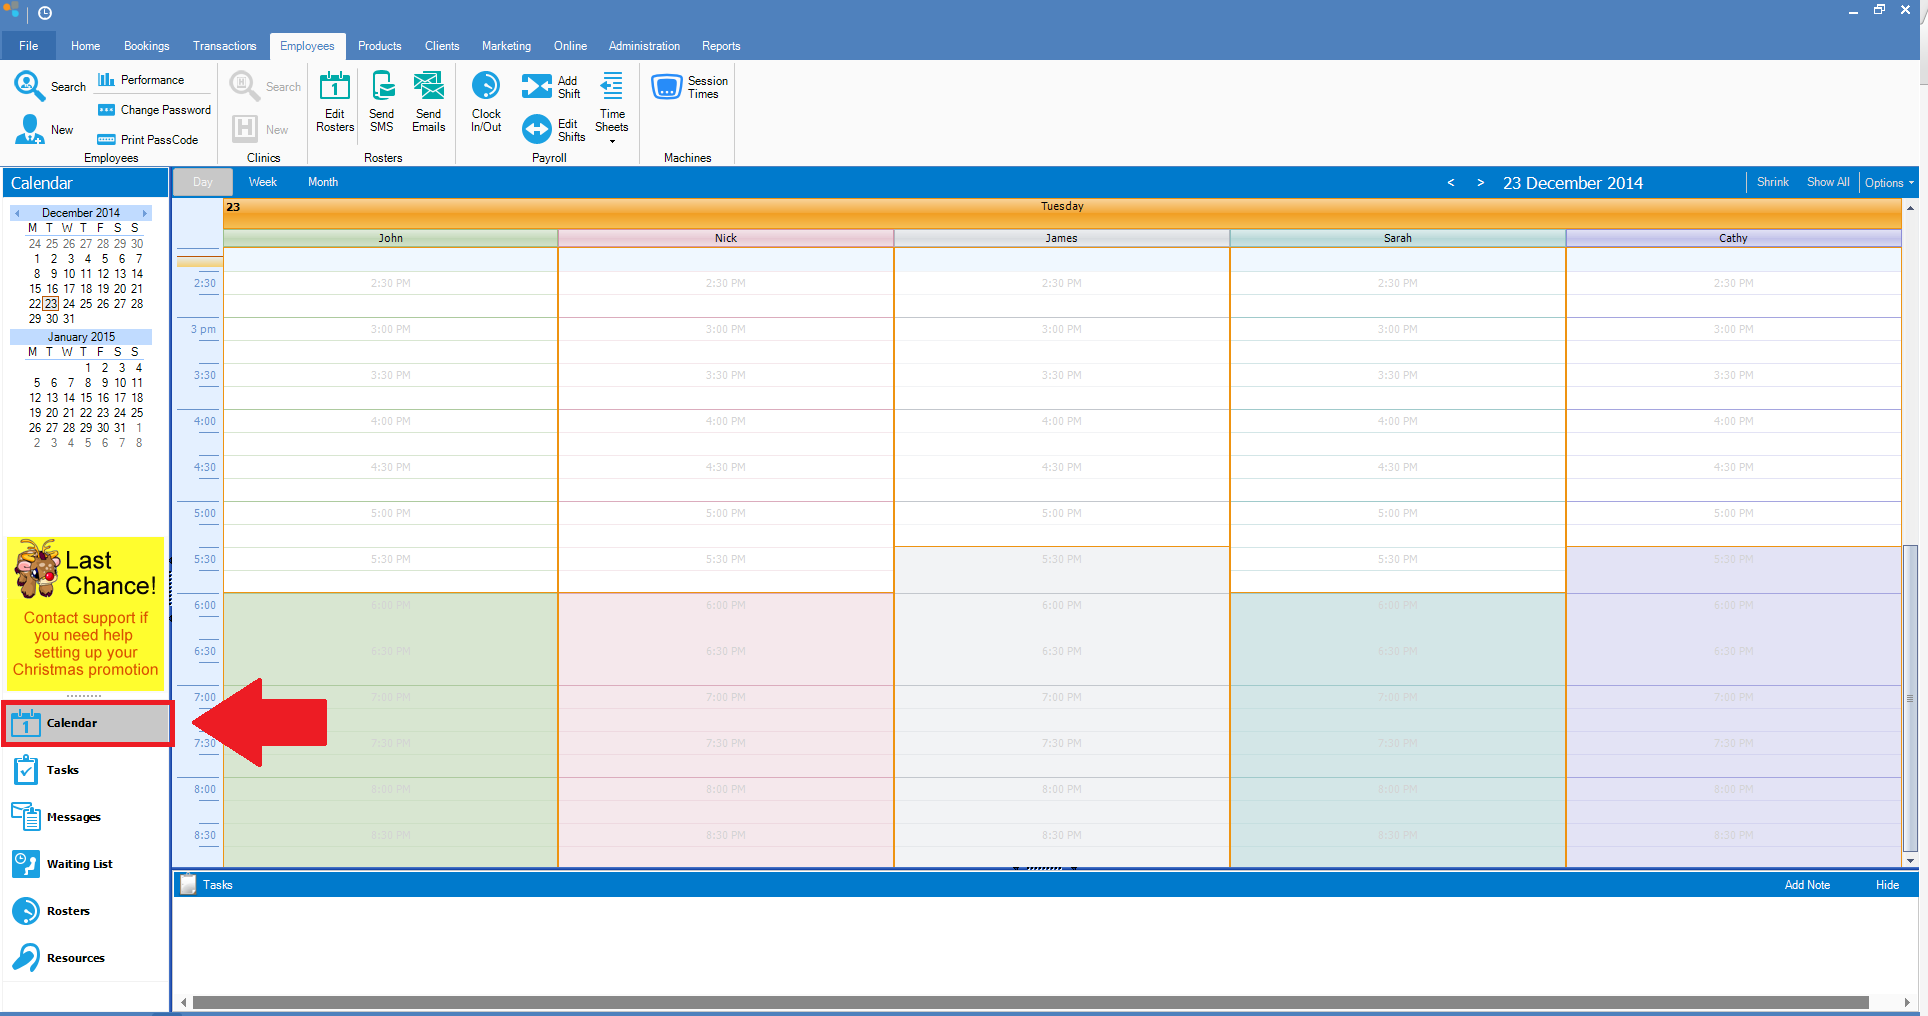This screenshot has width=1928, height=1016.
Task: Open Send SMS in Rosters group
Action: [x=382, y=87]
